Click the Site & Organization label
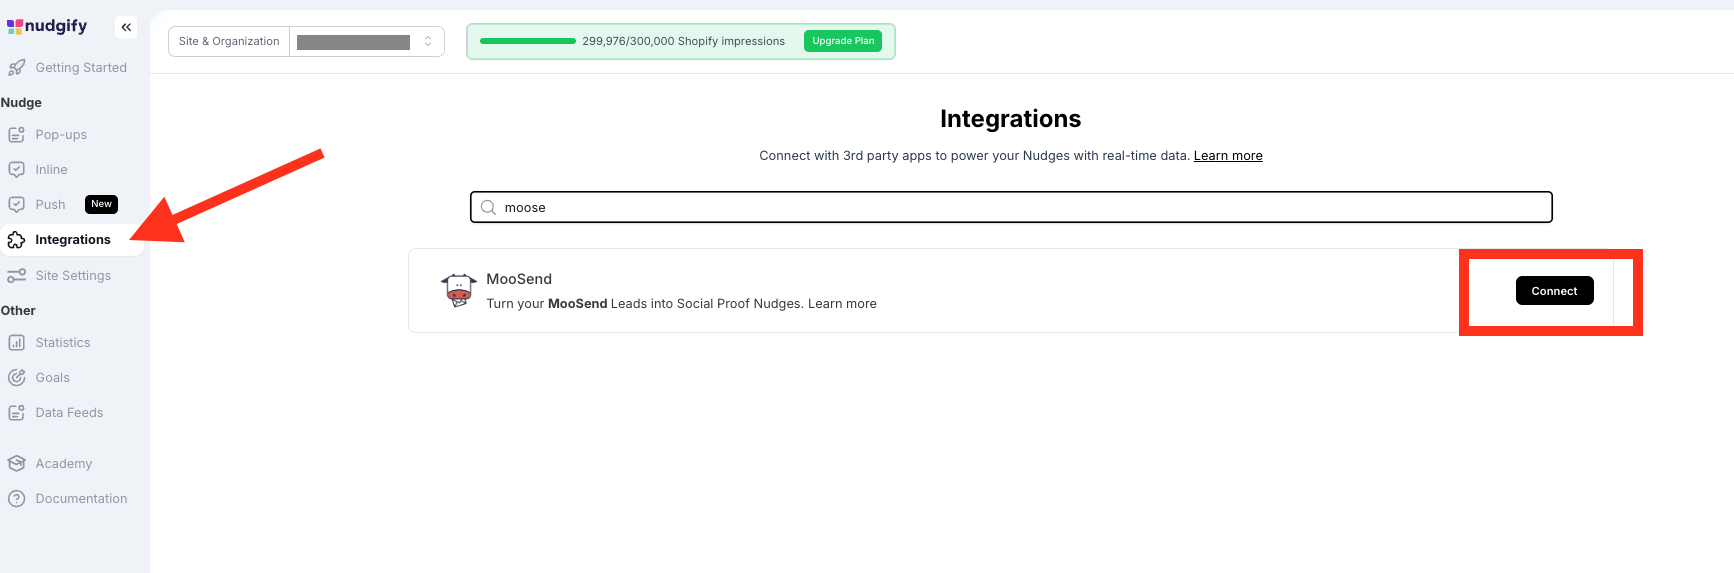The width and height of the screenshot is (1734, 573). [229, 42]
